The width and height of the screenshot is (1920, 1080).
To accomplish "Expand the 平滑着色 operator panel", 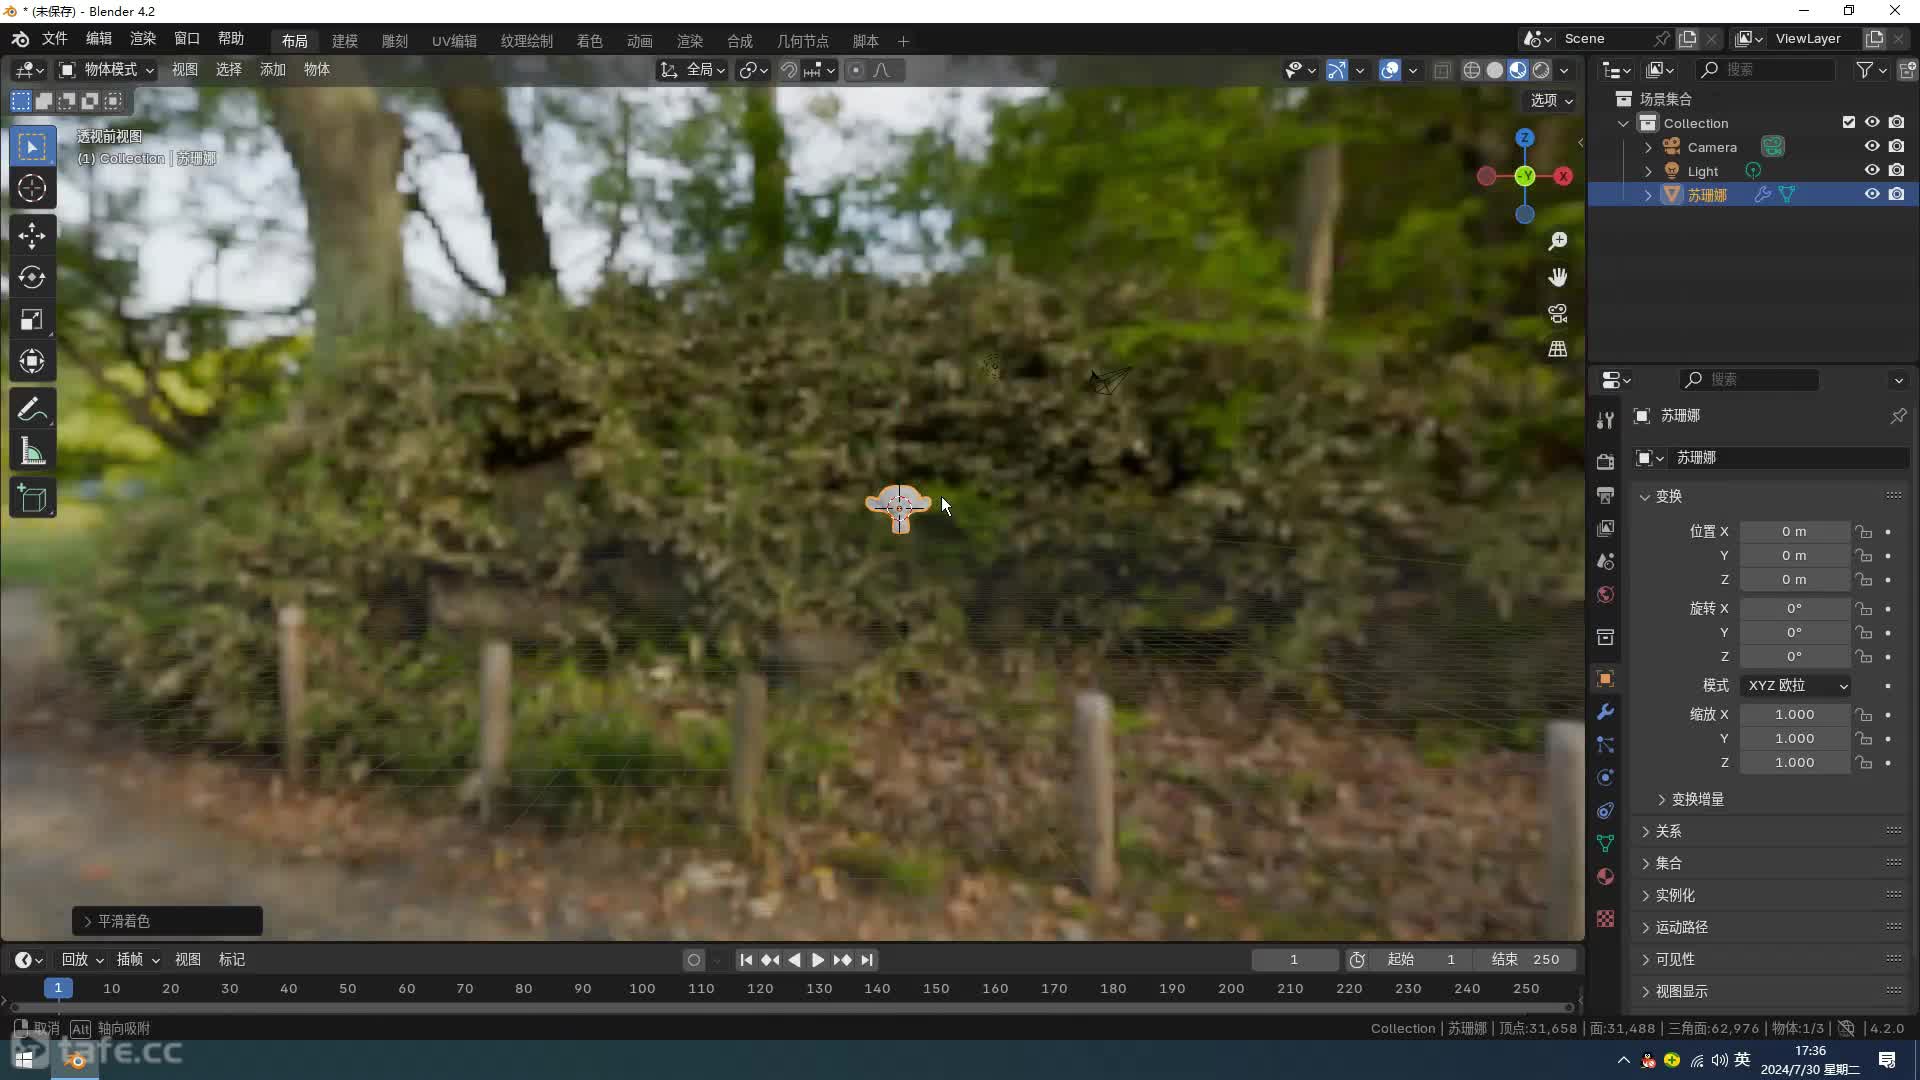I will 167,921.
